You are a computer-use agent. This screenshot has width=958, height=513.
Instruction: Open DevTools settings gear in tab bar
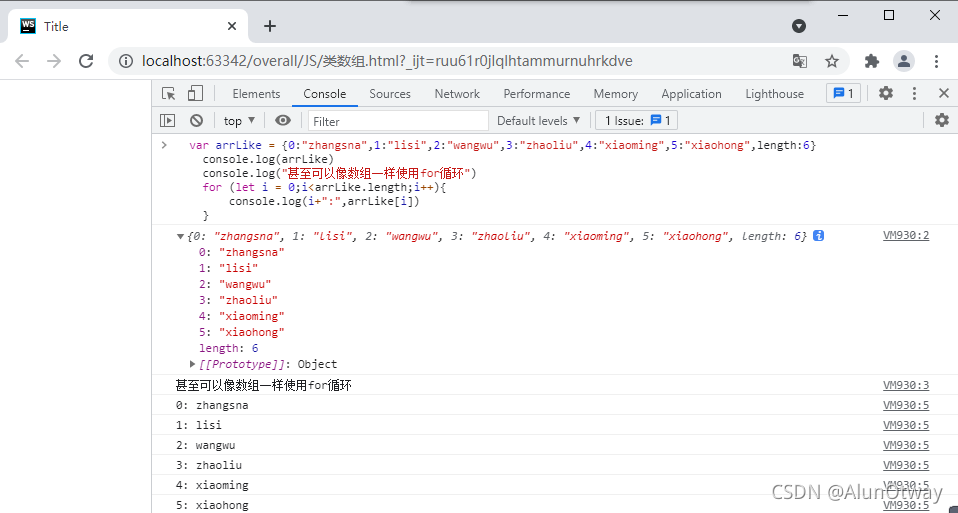885,93
